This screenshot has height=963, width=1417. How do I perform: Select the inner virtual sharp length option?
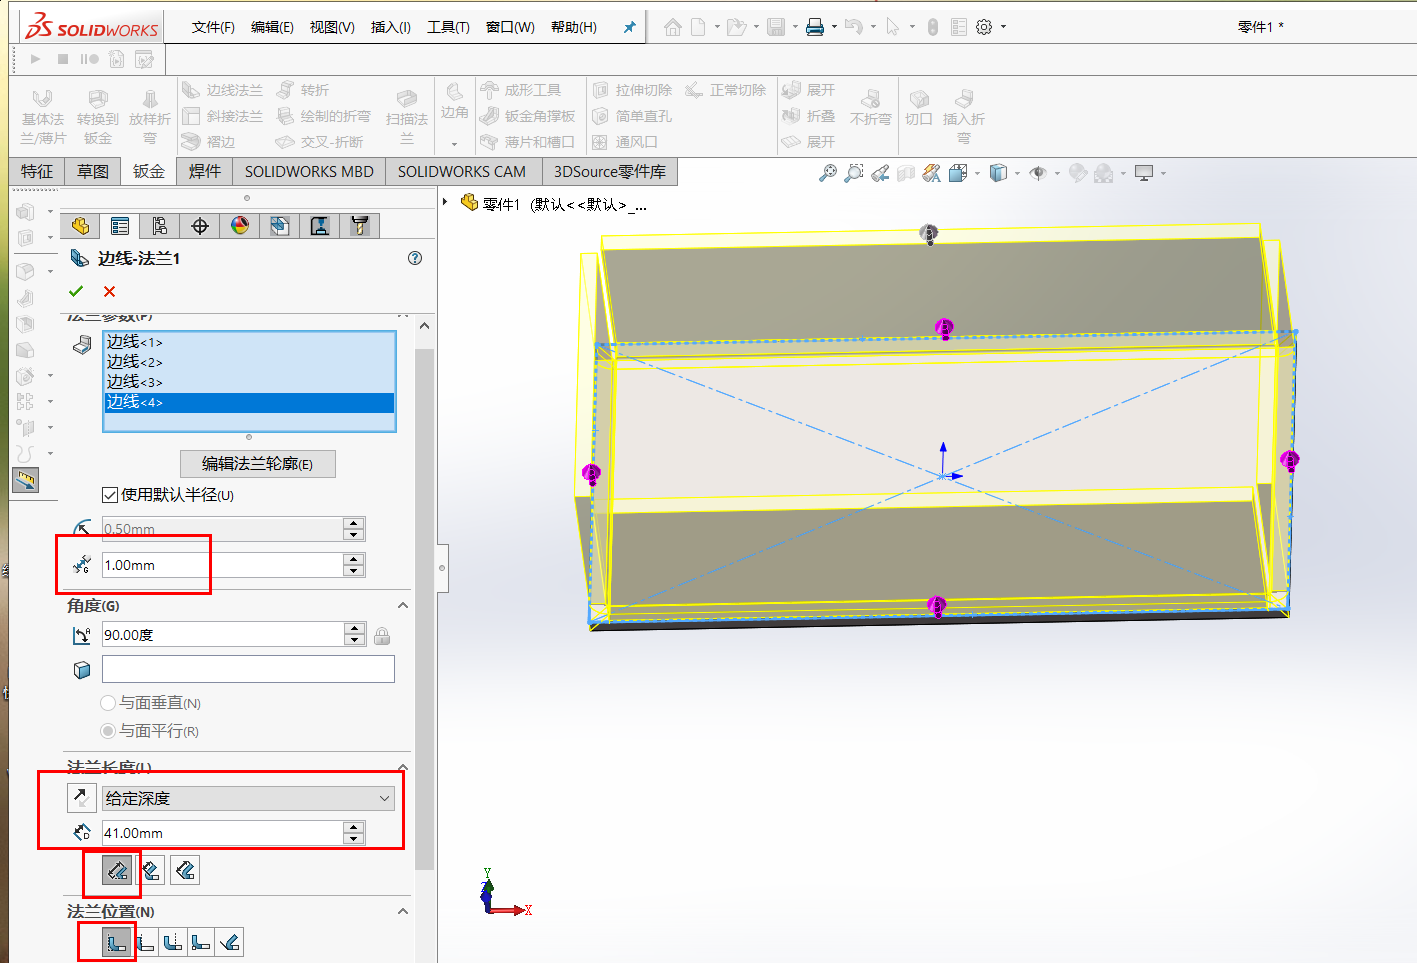151,871
